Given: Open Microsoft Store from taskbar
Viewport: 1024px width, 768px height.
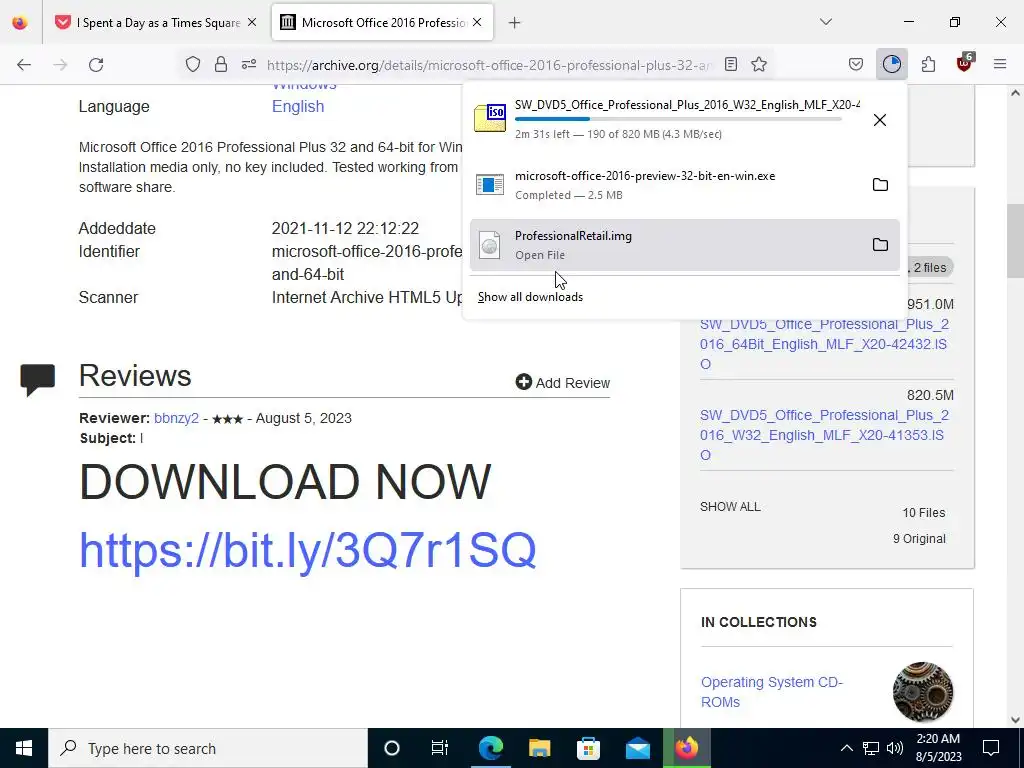Looking at the screenshot, I should [588, 748].
